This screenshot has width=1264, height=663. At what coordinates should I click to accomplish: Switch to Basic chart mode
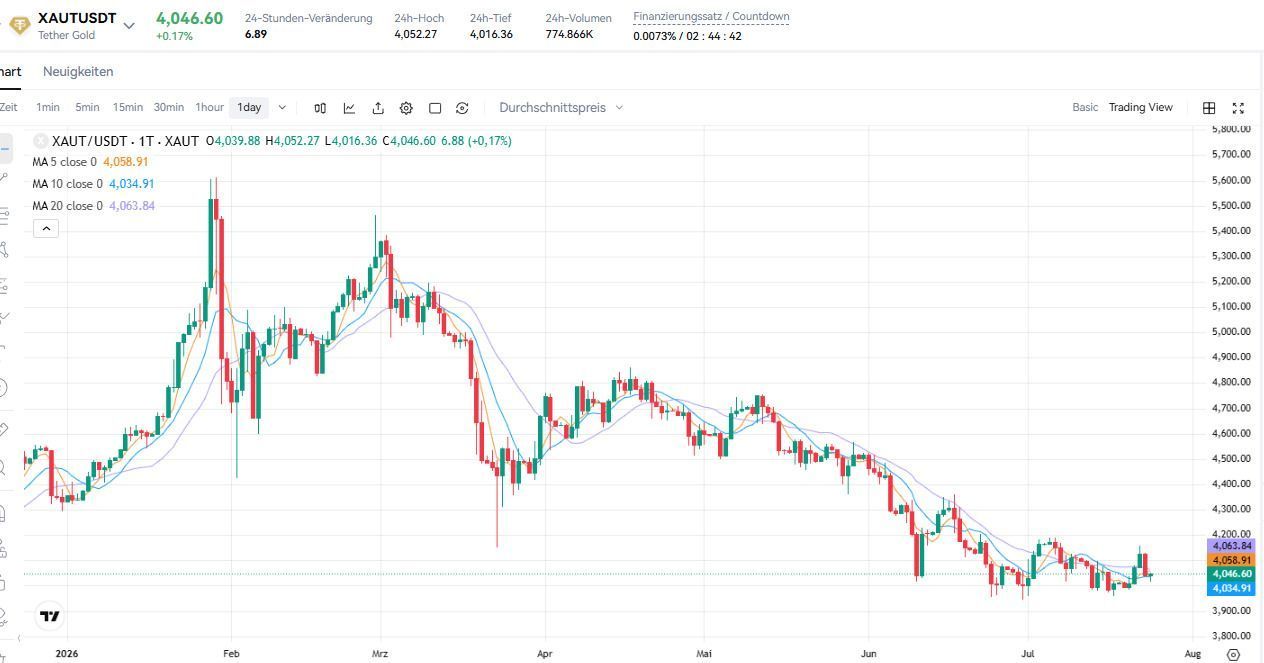click(x=1085, y=108)
